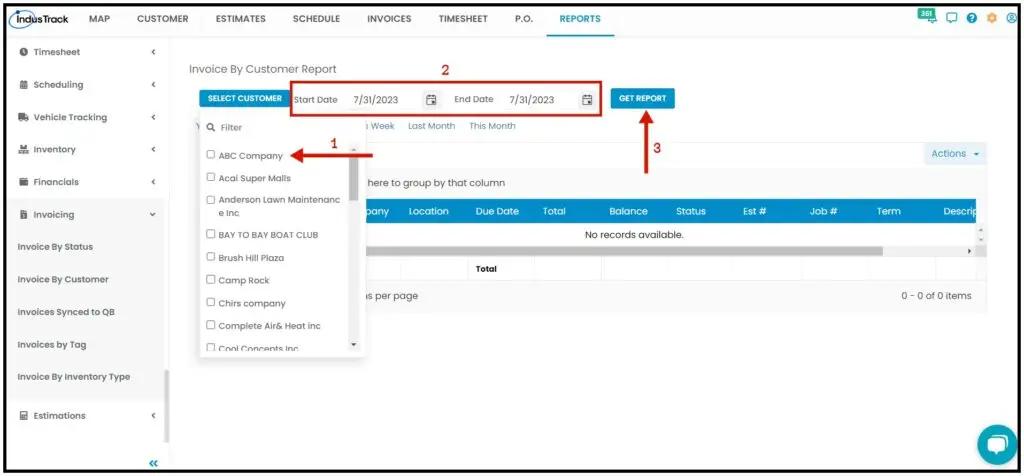Check the Acai Super Malls checkbox

click(211, 177)
